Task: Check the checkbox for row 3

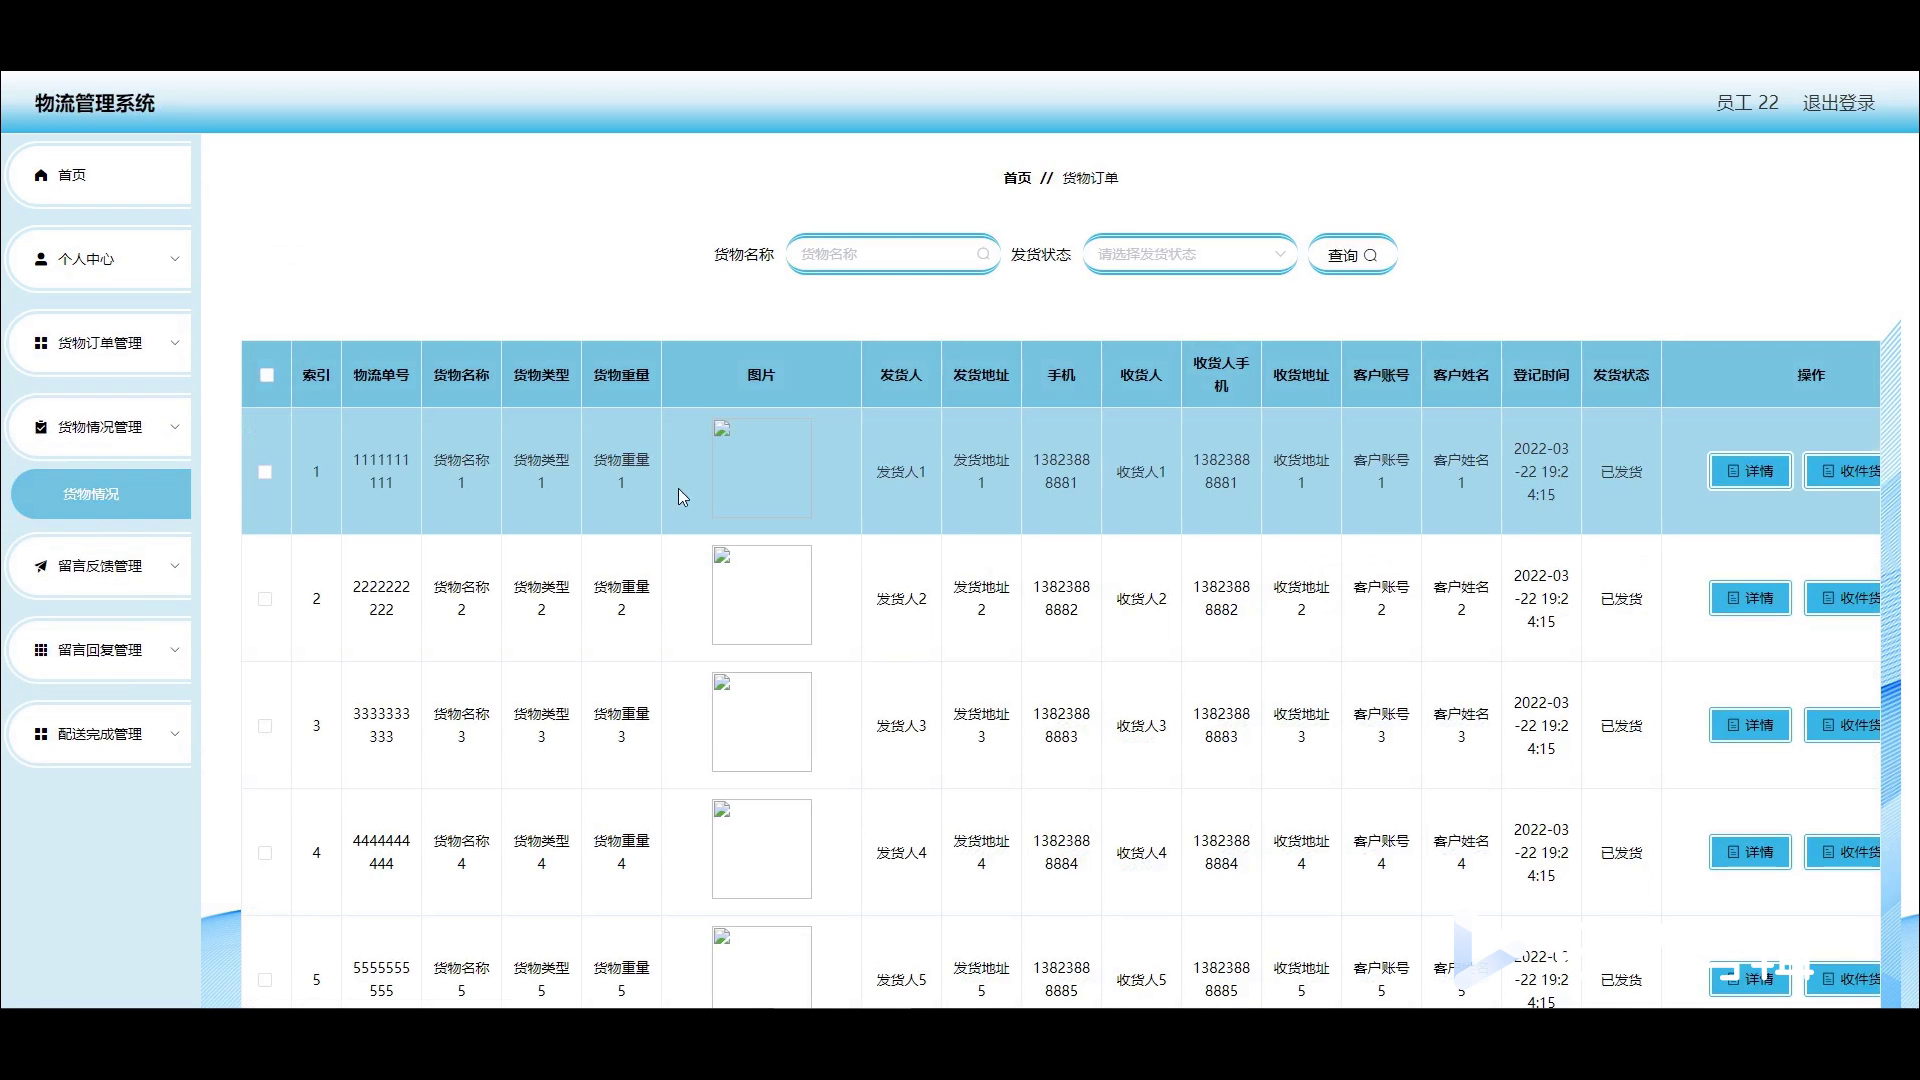Action: point(265,726)
